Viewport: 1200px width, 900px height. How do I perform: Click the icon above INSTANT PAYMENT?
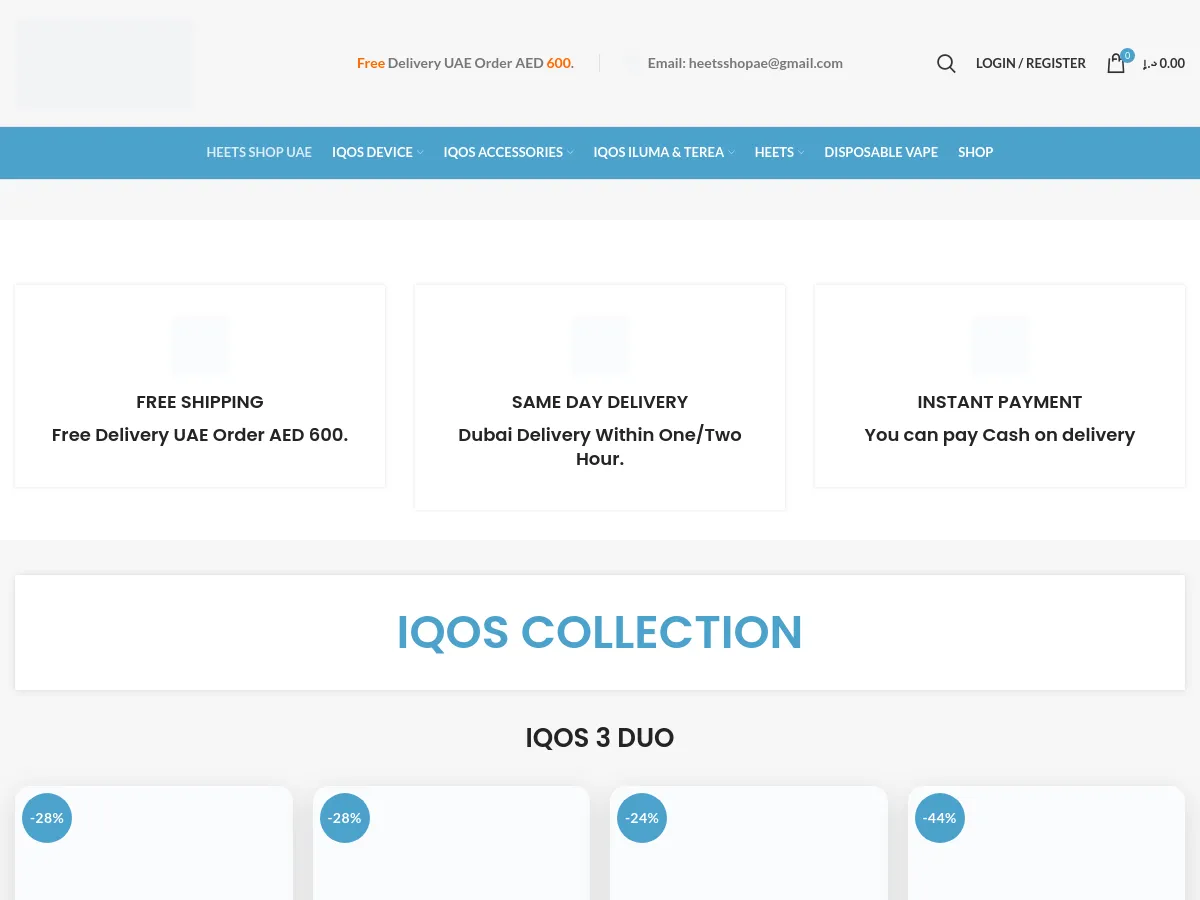[x=1000, y=345]
